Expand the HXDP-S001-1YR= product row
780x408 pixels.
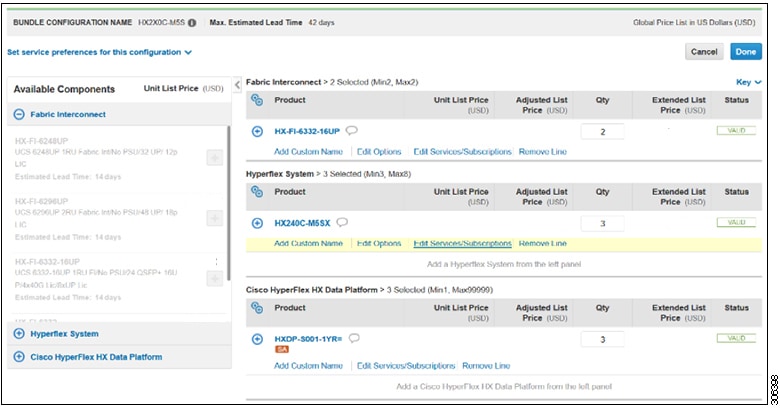(x=257, y=339)
